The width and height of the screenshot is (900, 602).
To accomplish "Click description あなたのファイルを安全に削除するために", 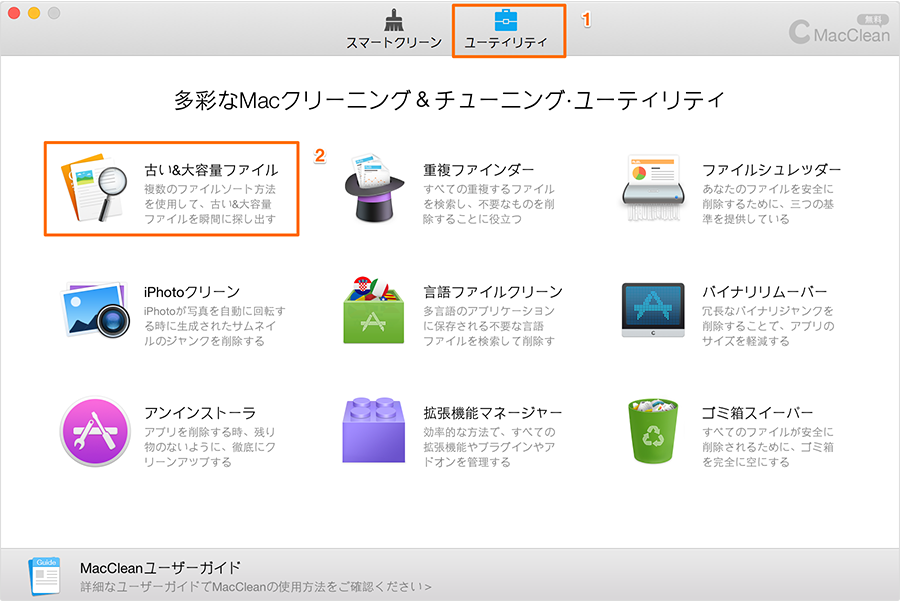I will tap(768, 204).
